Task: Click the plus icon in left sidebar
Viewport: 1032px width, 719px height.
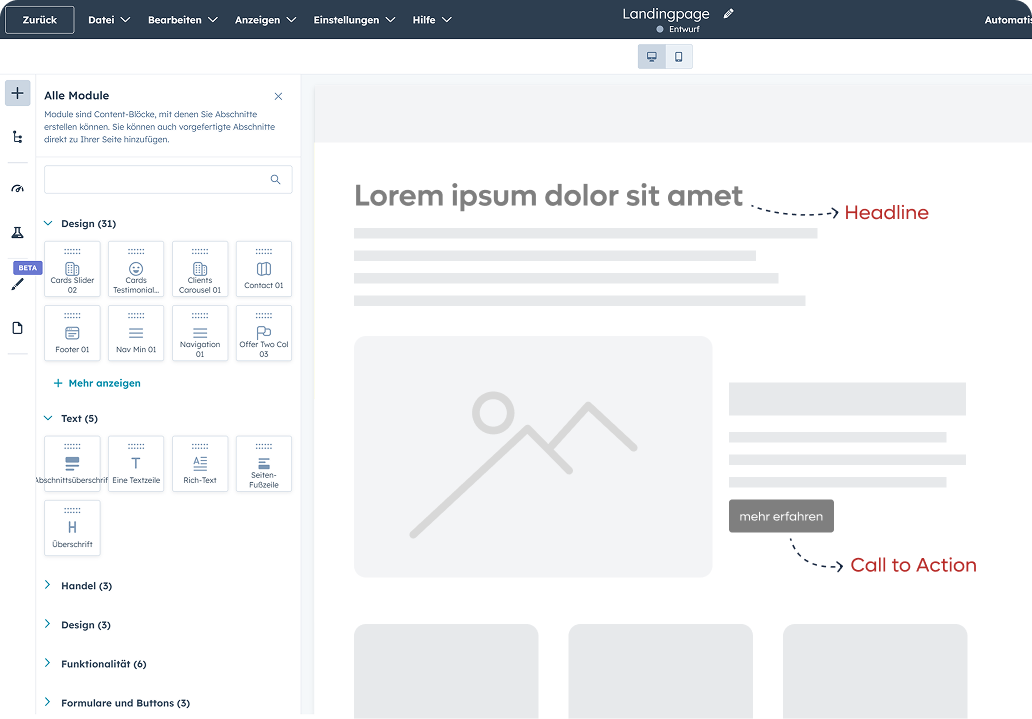Action: [x=17, y=94]
